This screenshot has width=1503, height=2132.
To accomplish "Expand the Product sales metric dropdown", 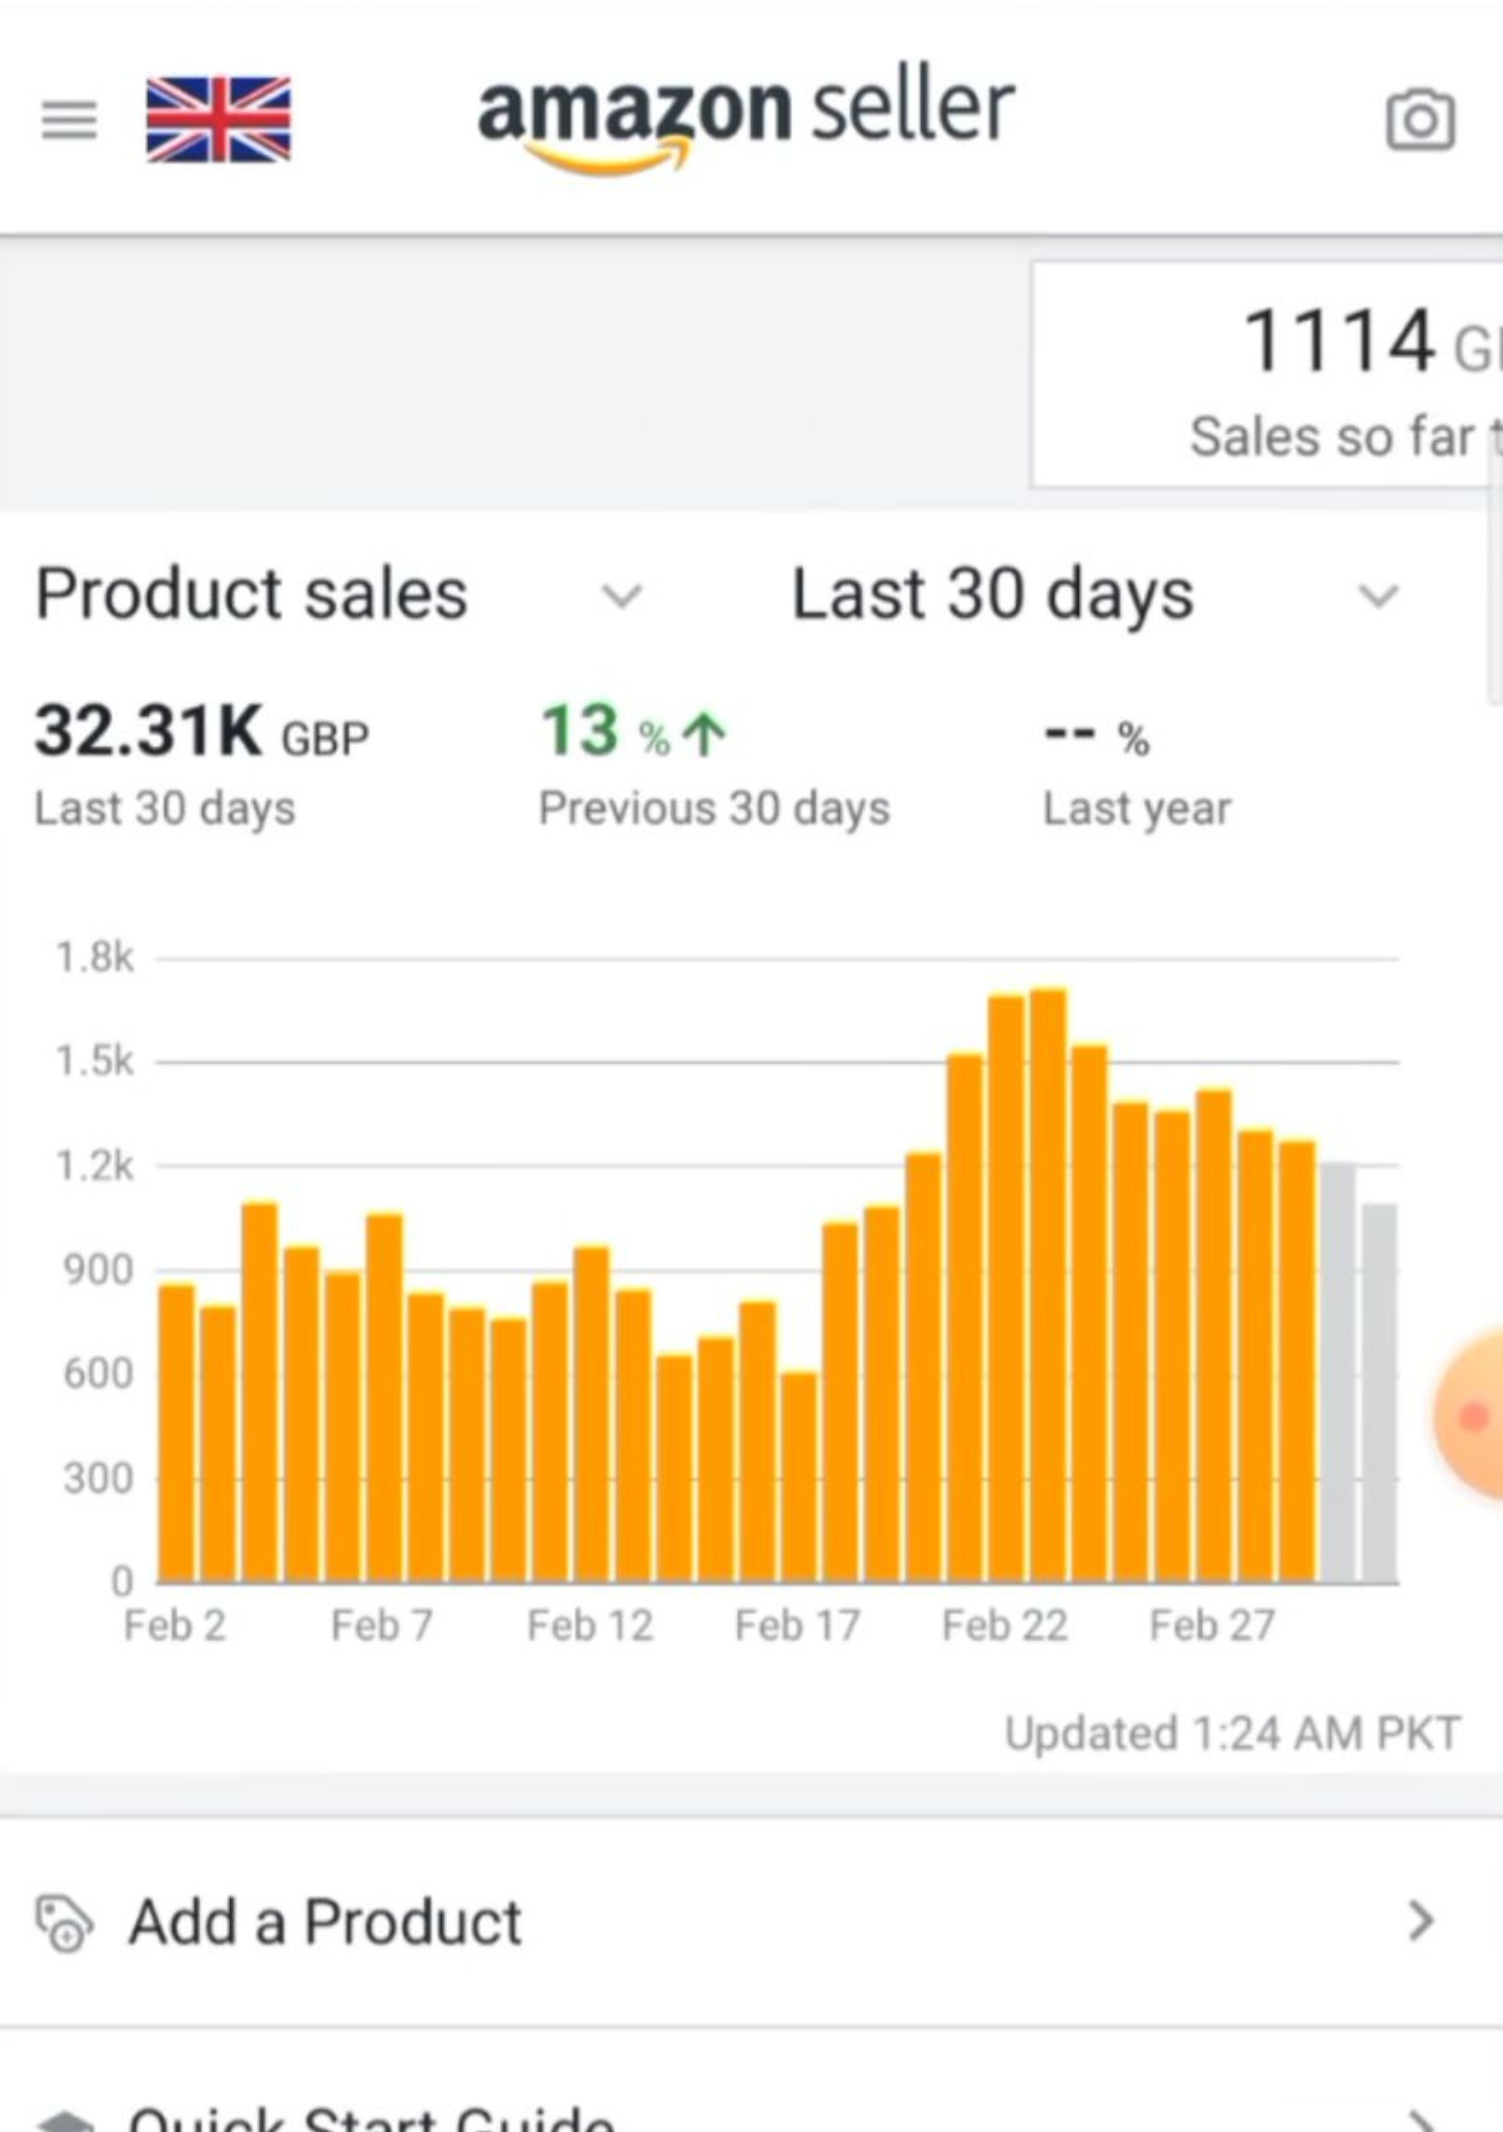I will [x=621, y=596].
